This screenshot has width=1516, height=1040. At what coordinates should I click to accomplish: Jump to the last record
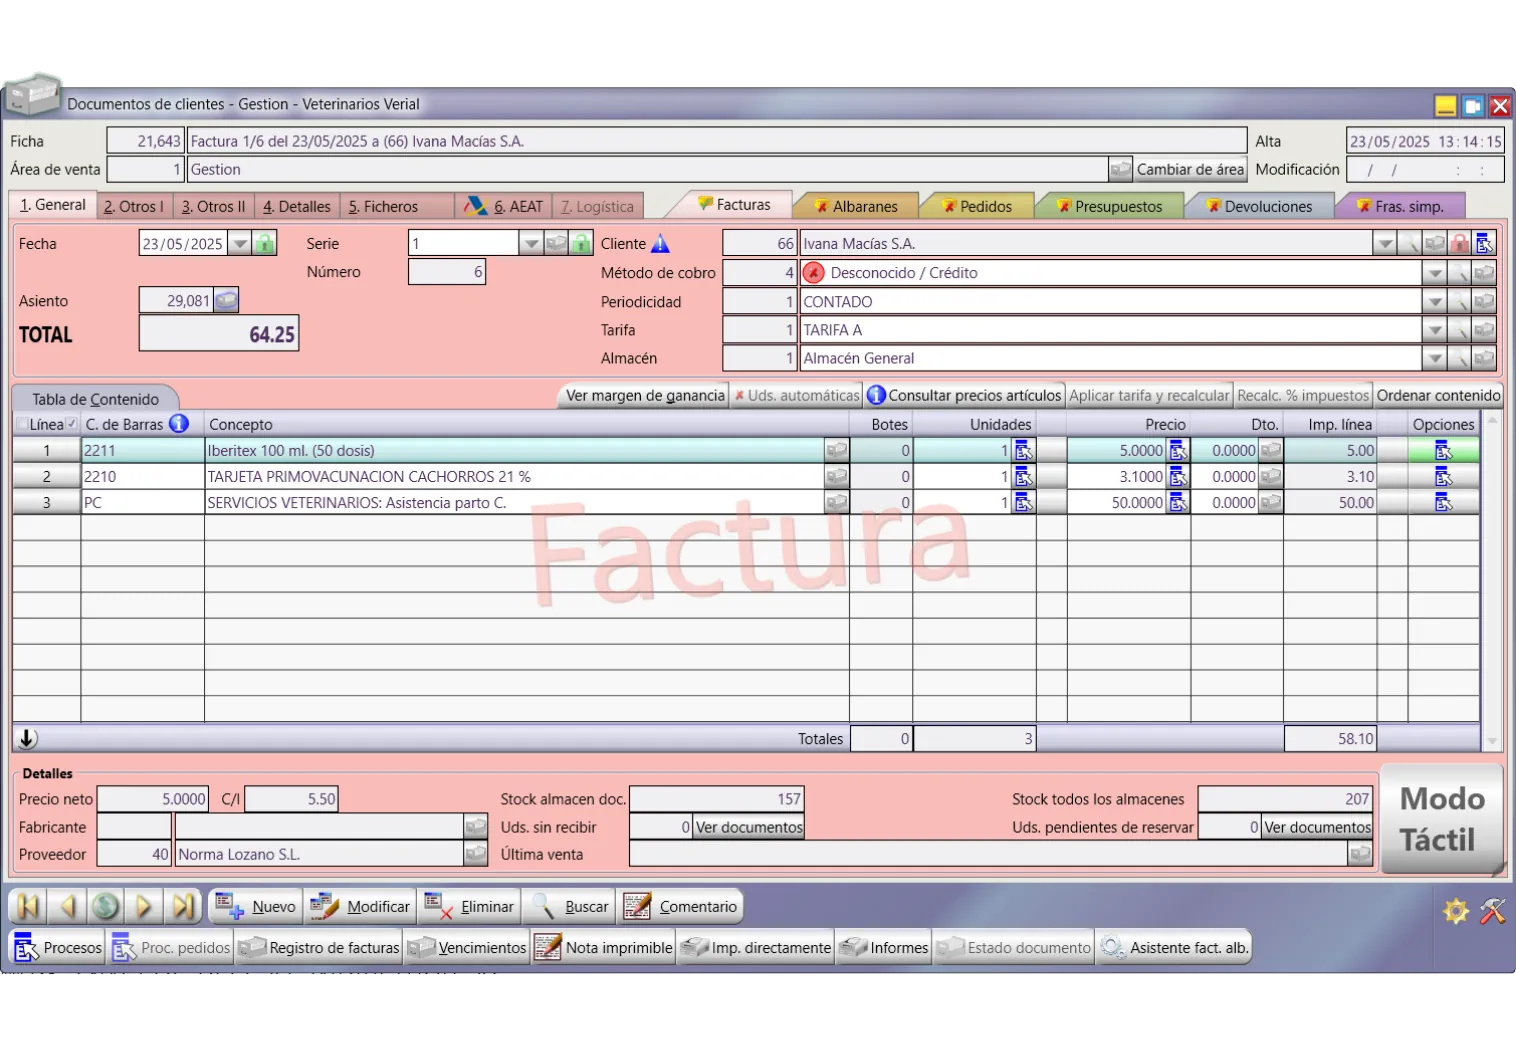tap(183, 907)
